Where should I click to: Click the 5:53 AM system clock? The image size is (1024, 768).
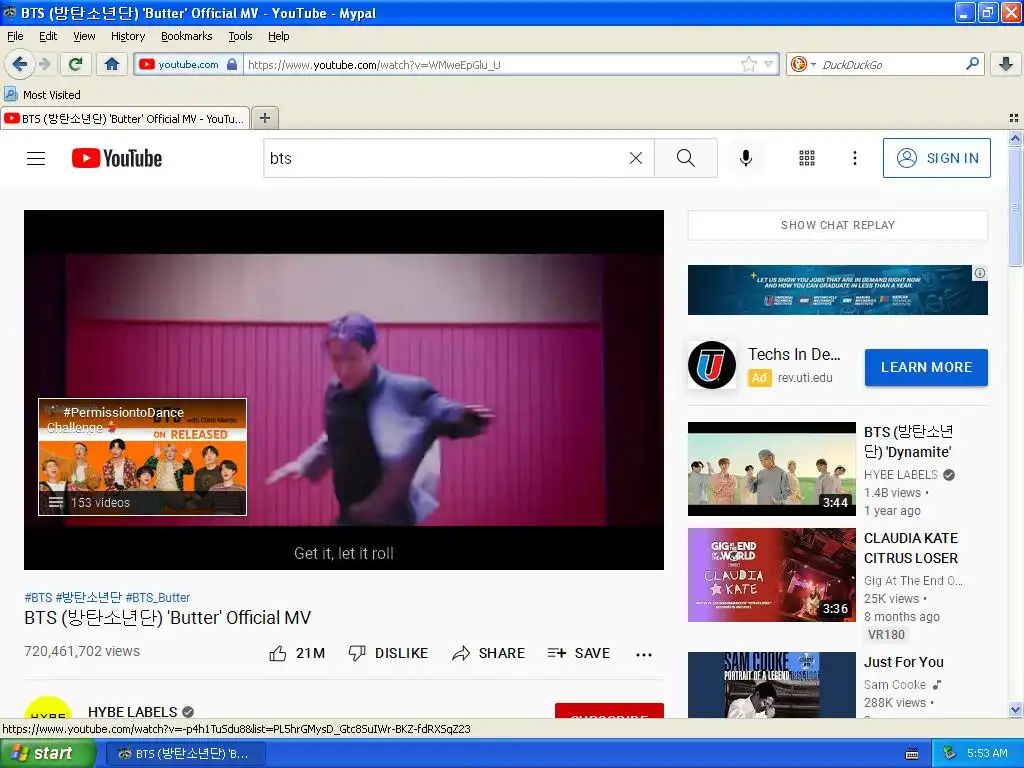(x=987, y=754)
